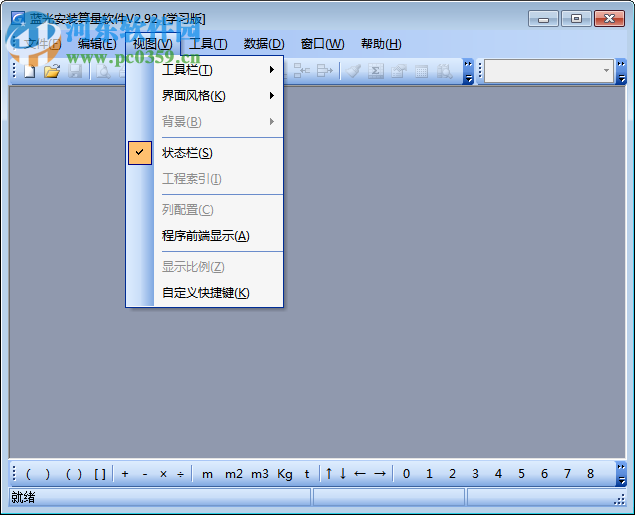The width and height of the screenshot is (635, 515).
Task: Insert a right parenthesis symbol
Action: [x=48, y=474]
